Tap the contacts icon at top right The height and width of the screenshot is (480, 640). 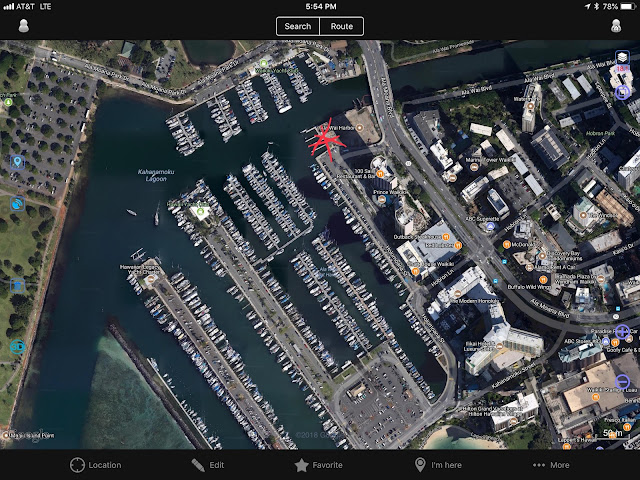click(616, 26)
